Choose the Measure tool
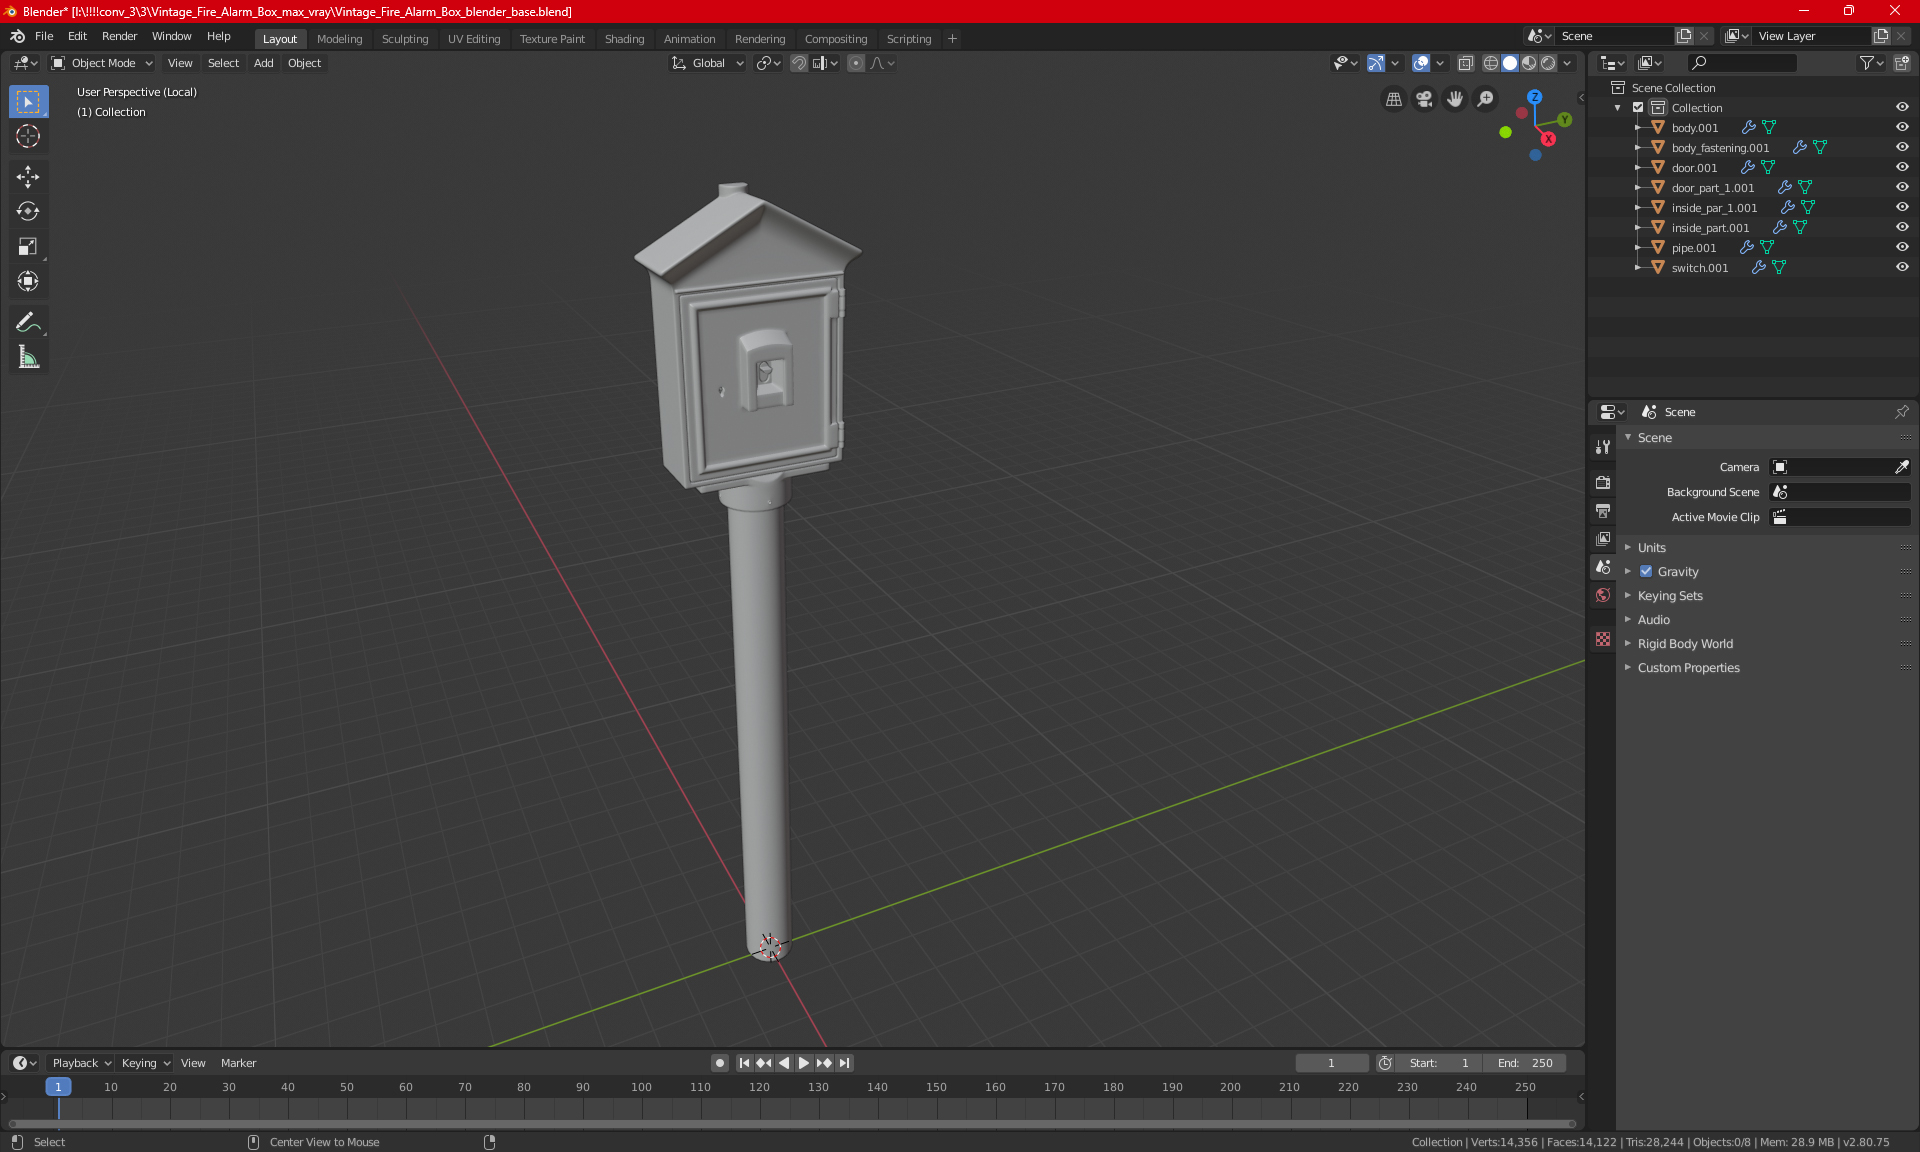The image size is (1920, 1152). coord(28,357)
